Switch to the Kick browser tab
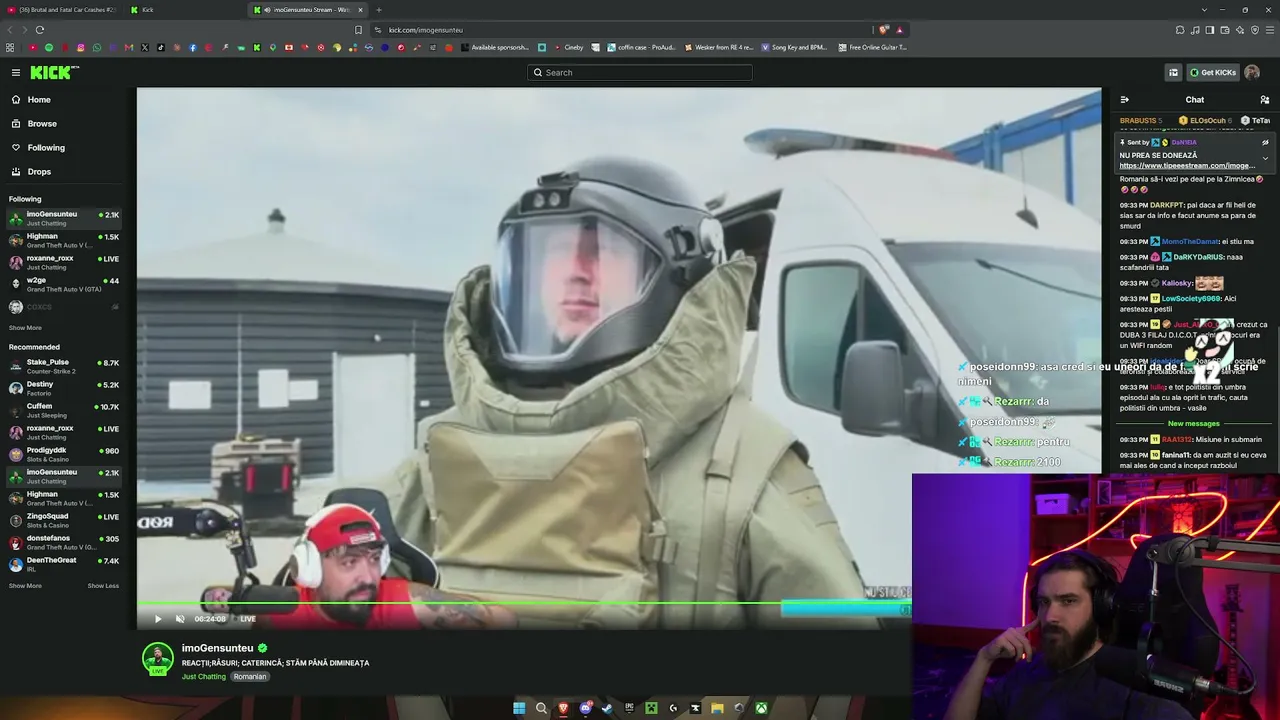Viewport: 1280px width, 720px height. (x=185, y=10)
